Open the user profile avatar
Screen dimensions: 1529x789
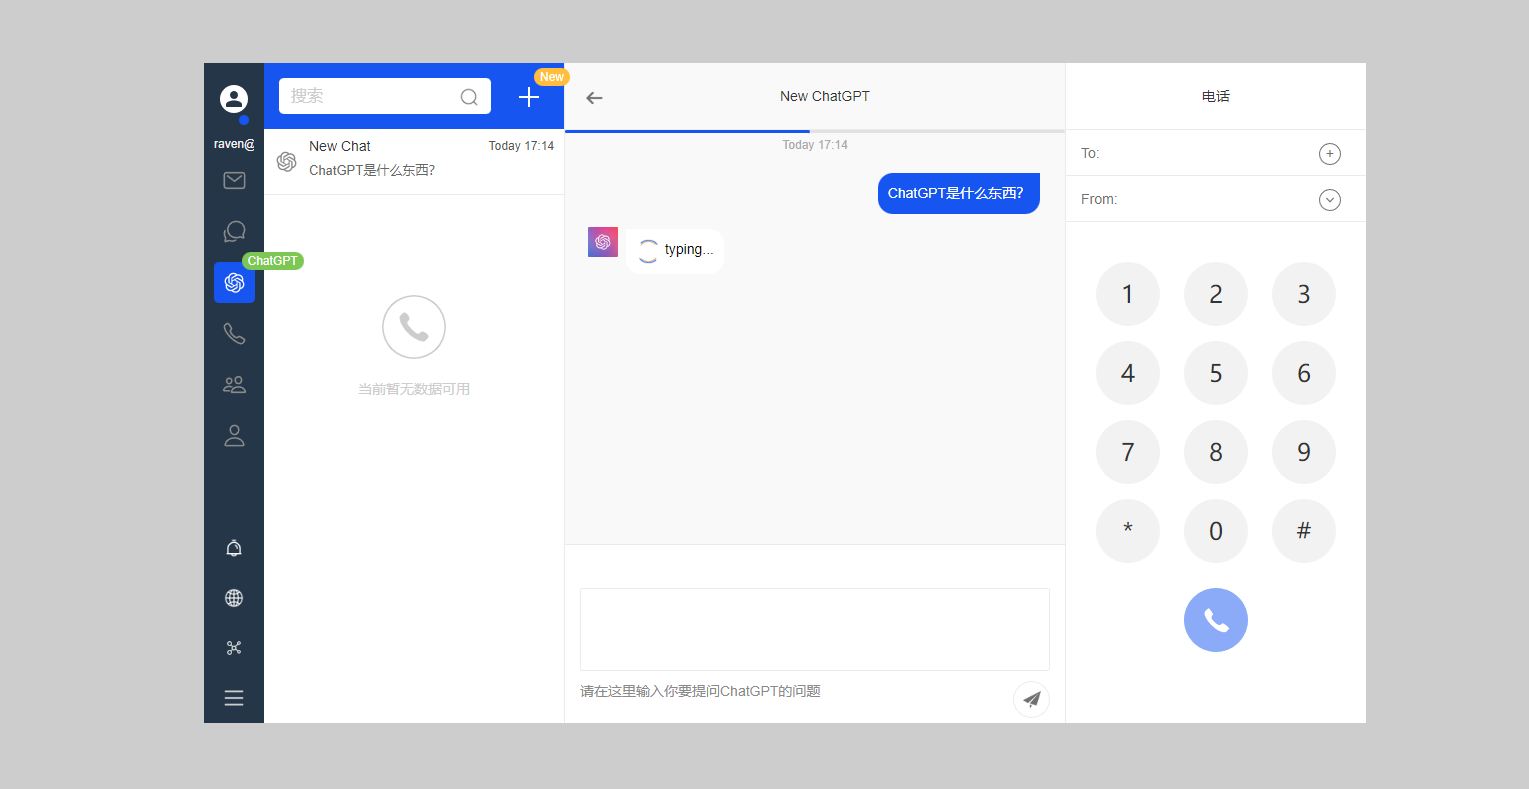pyautogui.click(x=234, y=99)
